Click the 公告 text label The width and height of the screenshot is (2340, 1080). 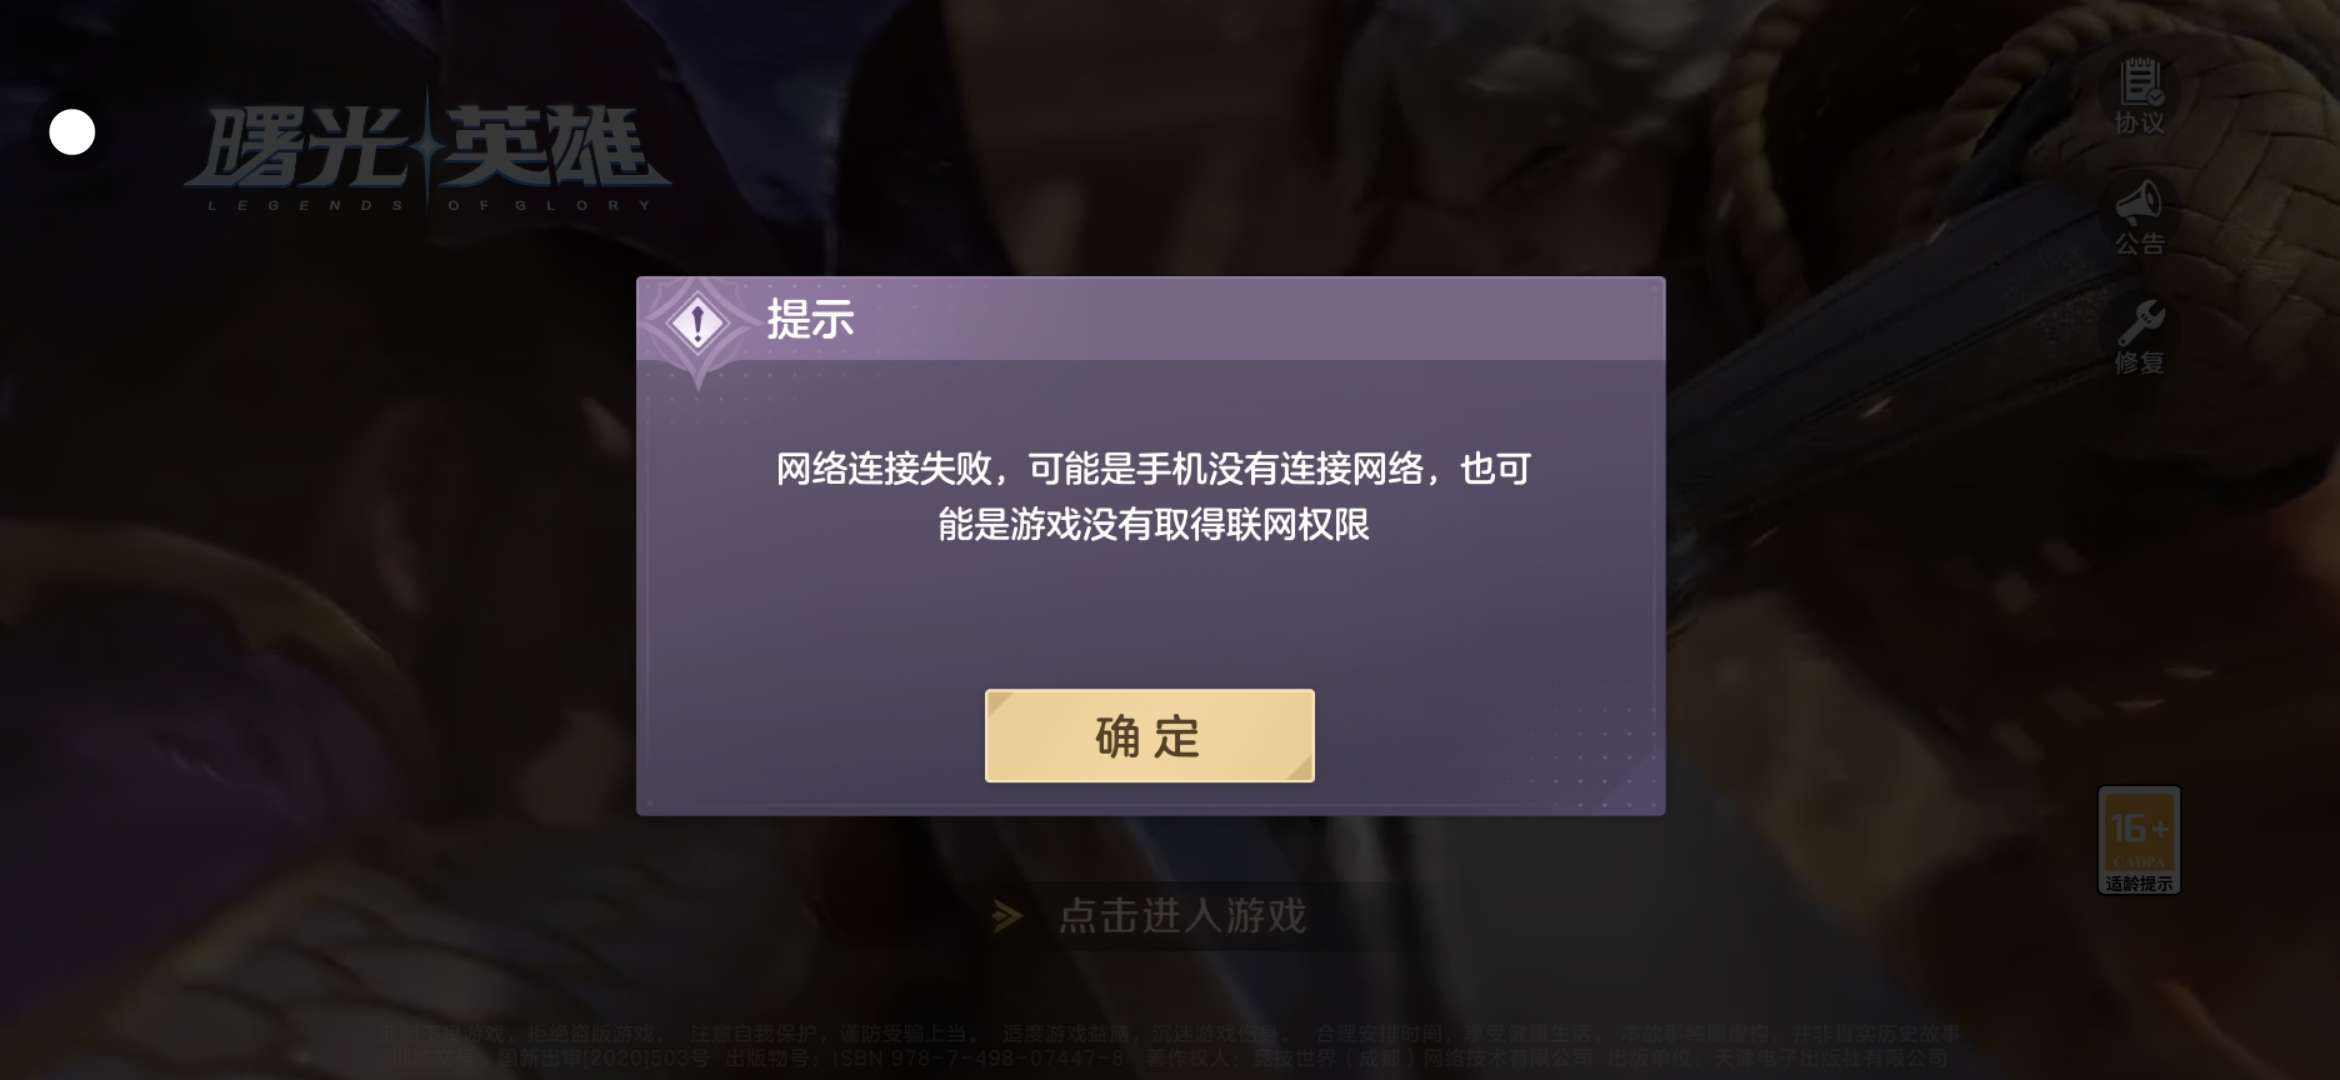2140,243
